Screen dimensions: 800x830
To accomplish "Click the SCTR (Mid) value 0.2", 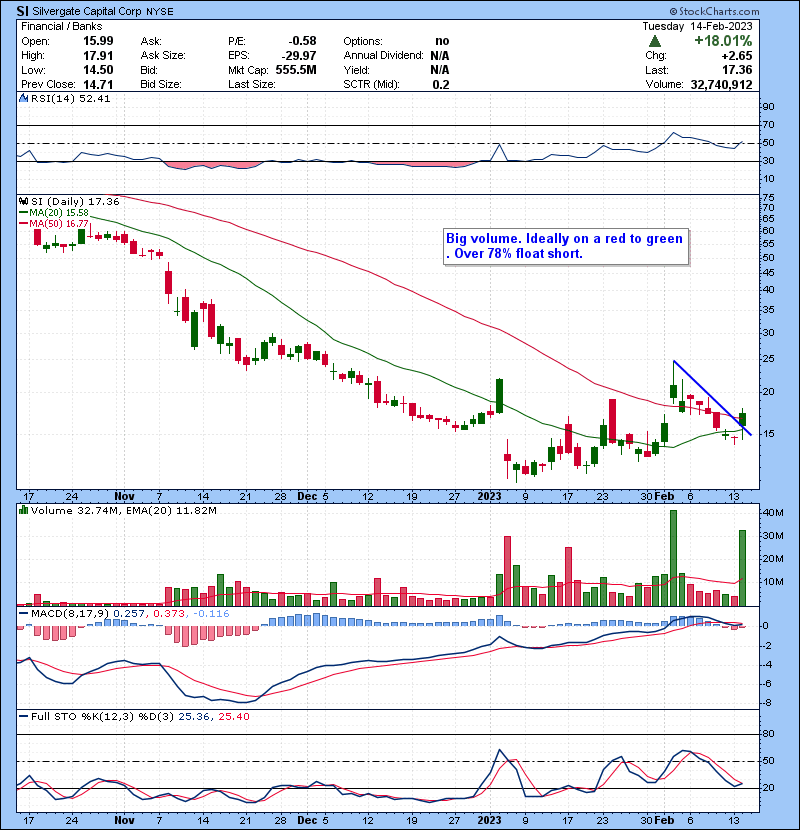I will coord(441,85).
